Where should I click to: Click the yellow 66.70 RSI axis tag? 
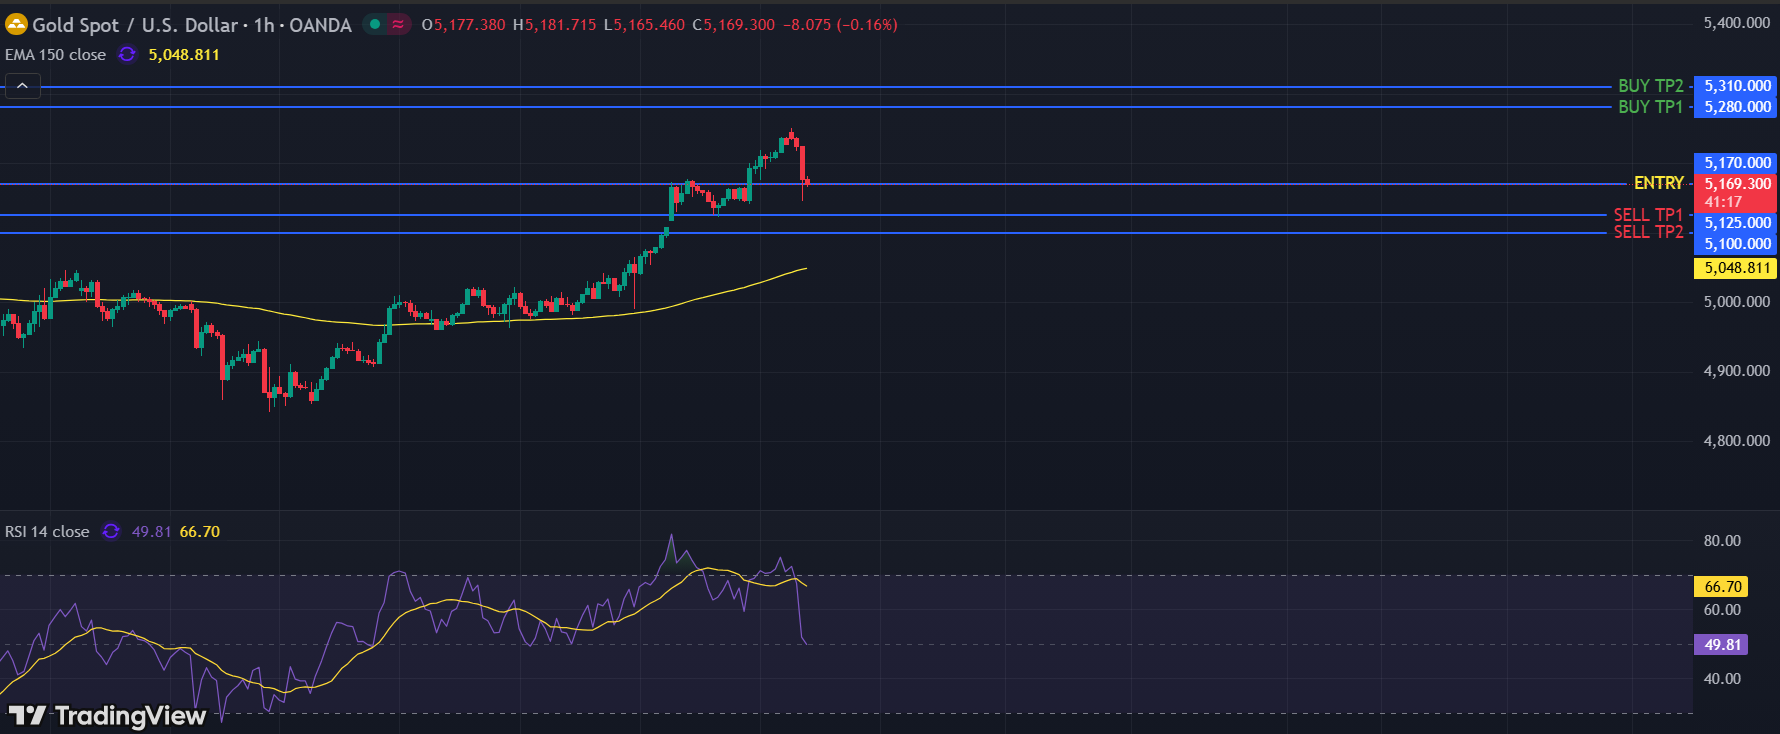1722,587
